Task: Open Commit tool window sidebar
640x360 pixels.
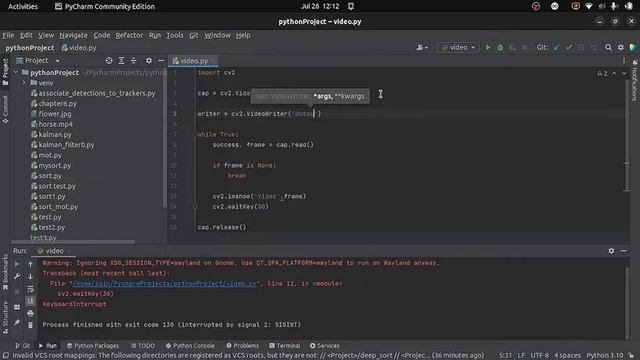Action: 5,109
